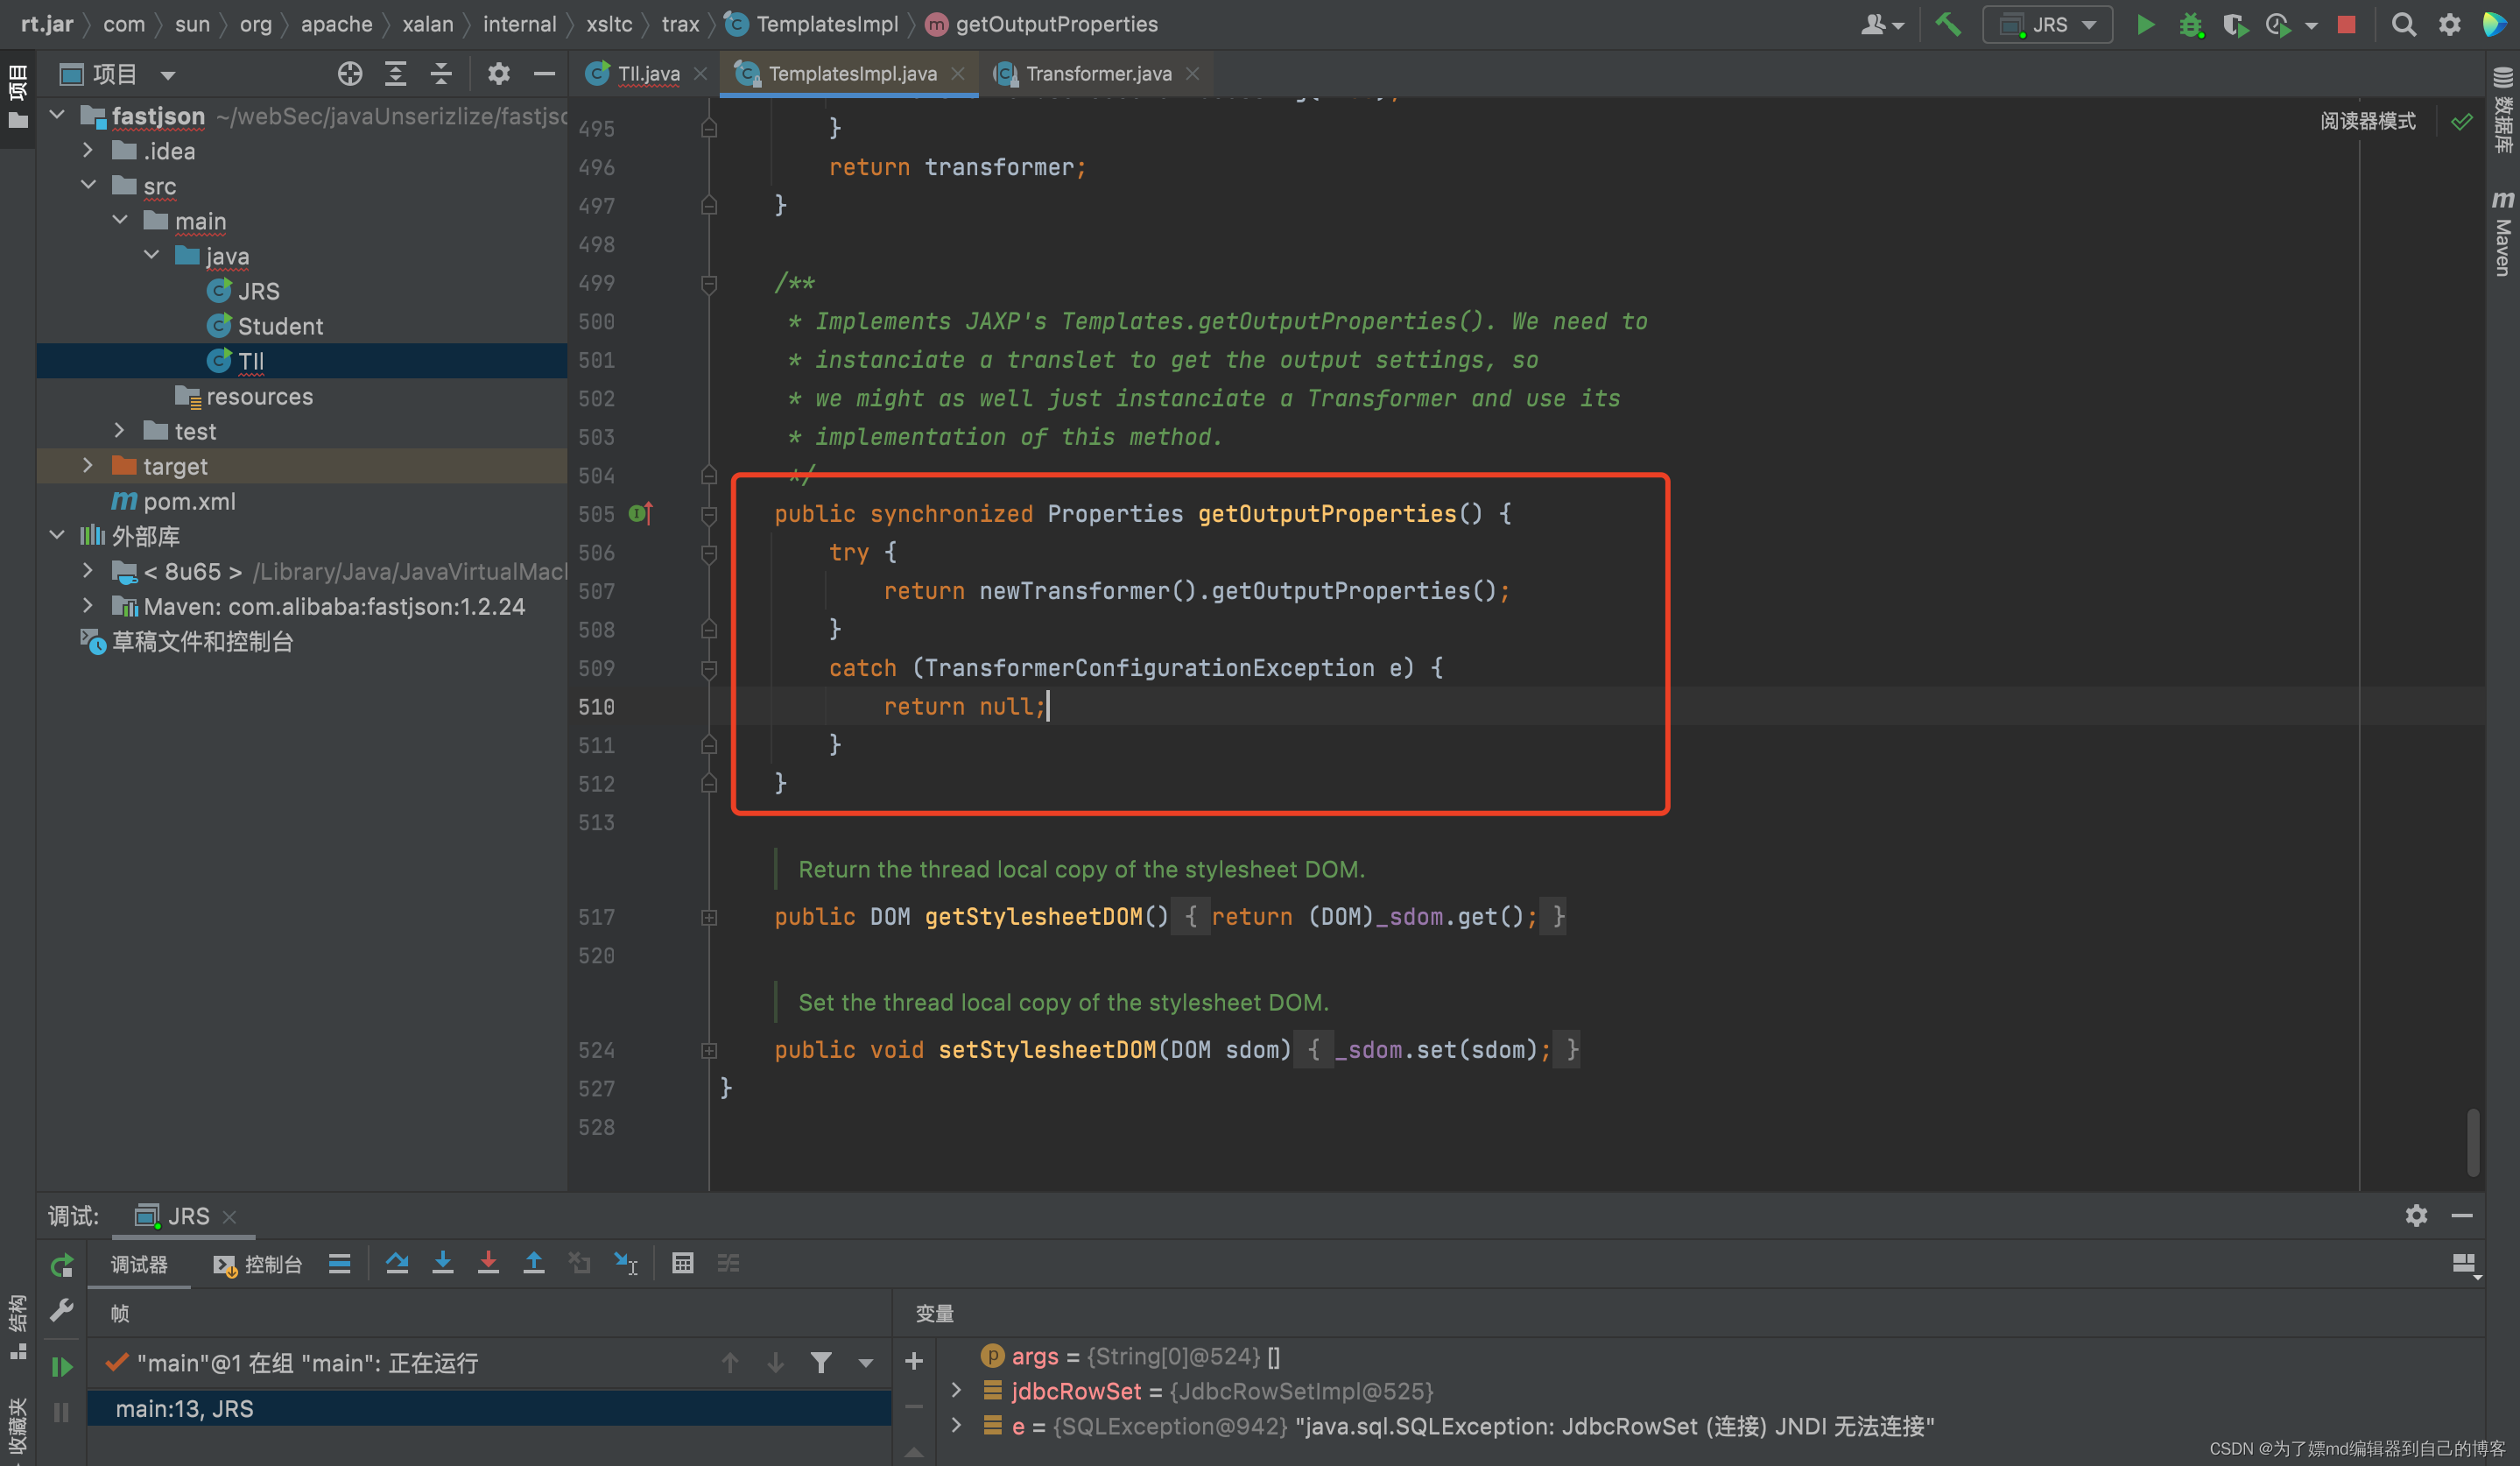The height and width of the screenshot is (1466, 2520).
Task: Select main:13, JRS stack frame
Action: pos(488,1408)
